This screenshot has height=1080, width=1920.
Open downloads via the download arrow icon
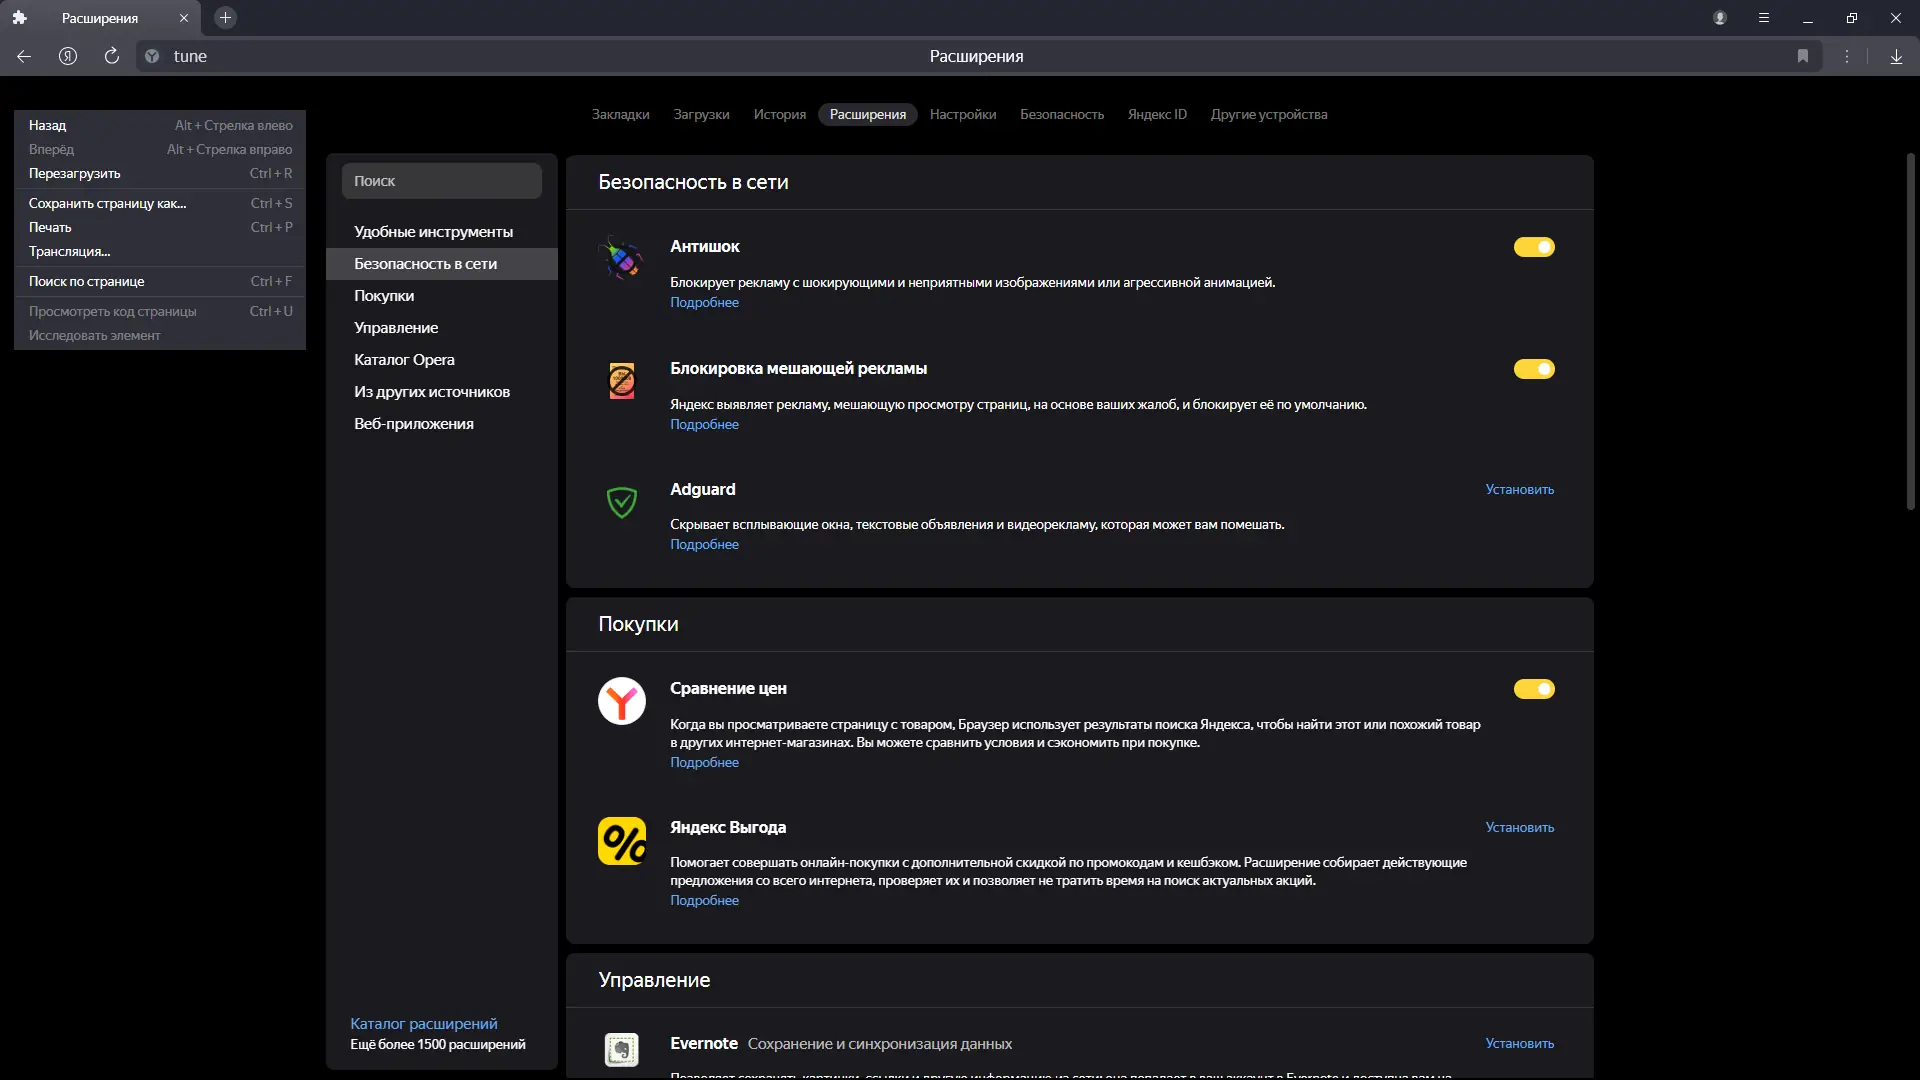[1896, 56]
